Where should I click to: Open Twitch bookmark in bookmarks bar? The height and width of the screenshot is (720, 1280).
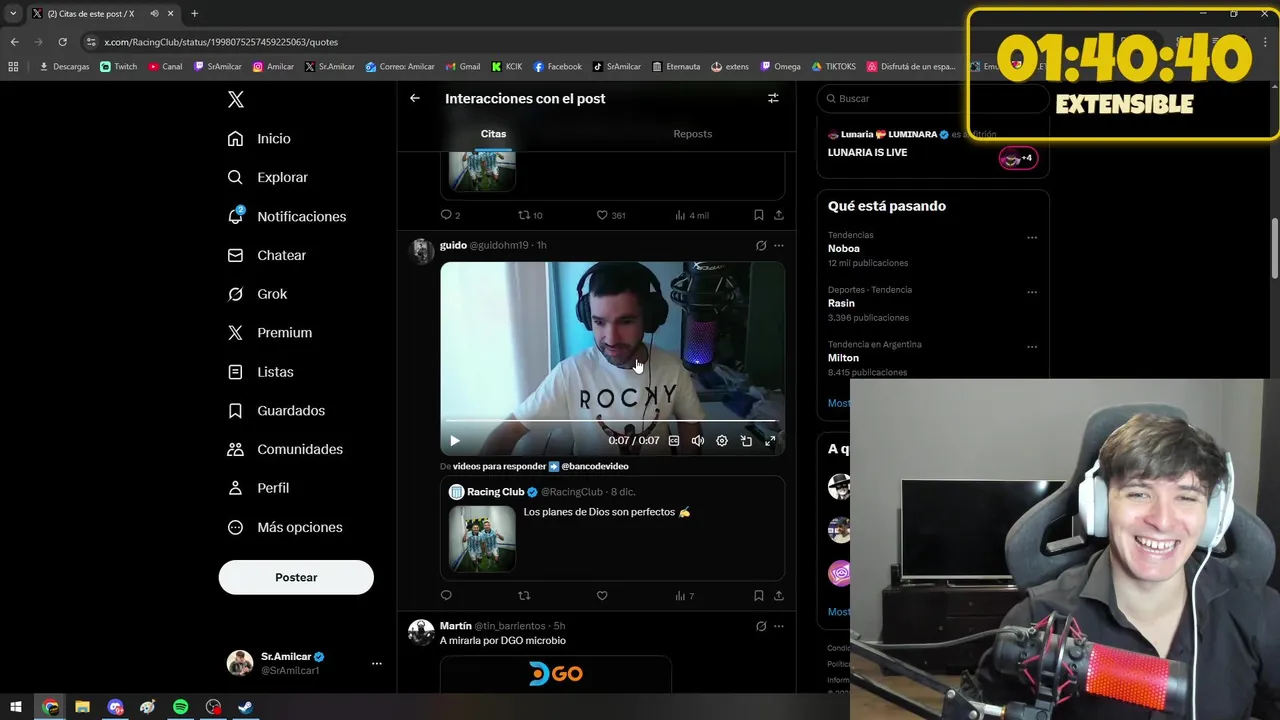(x=119, y=67)
